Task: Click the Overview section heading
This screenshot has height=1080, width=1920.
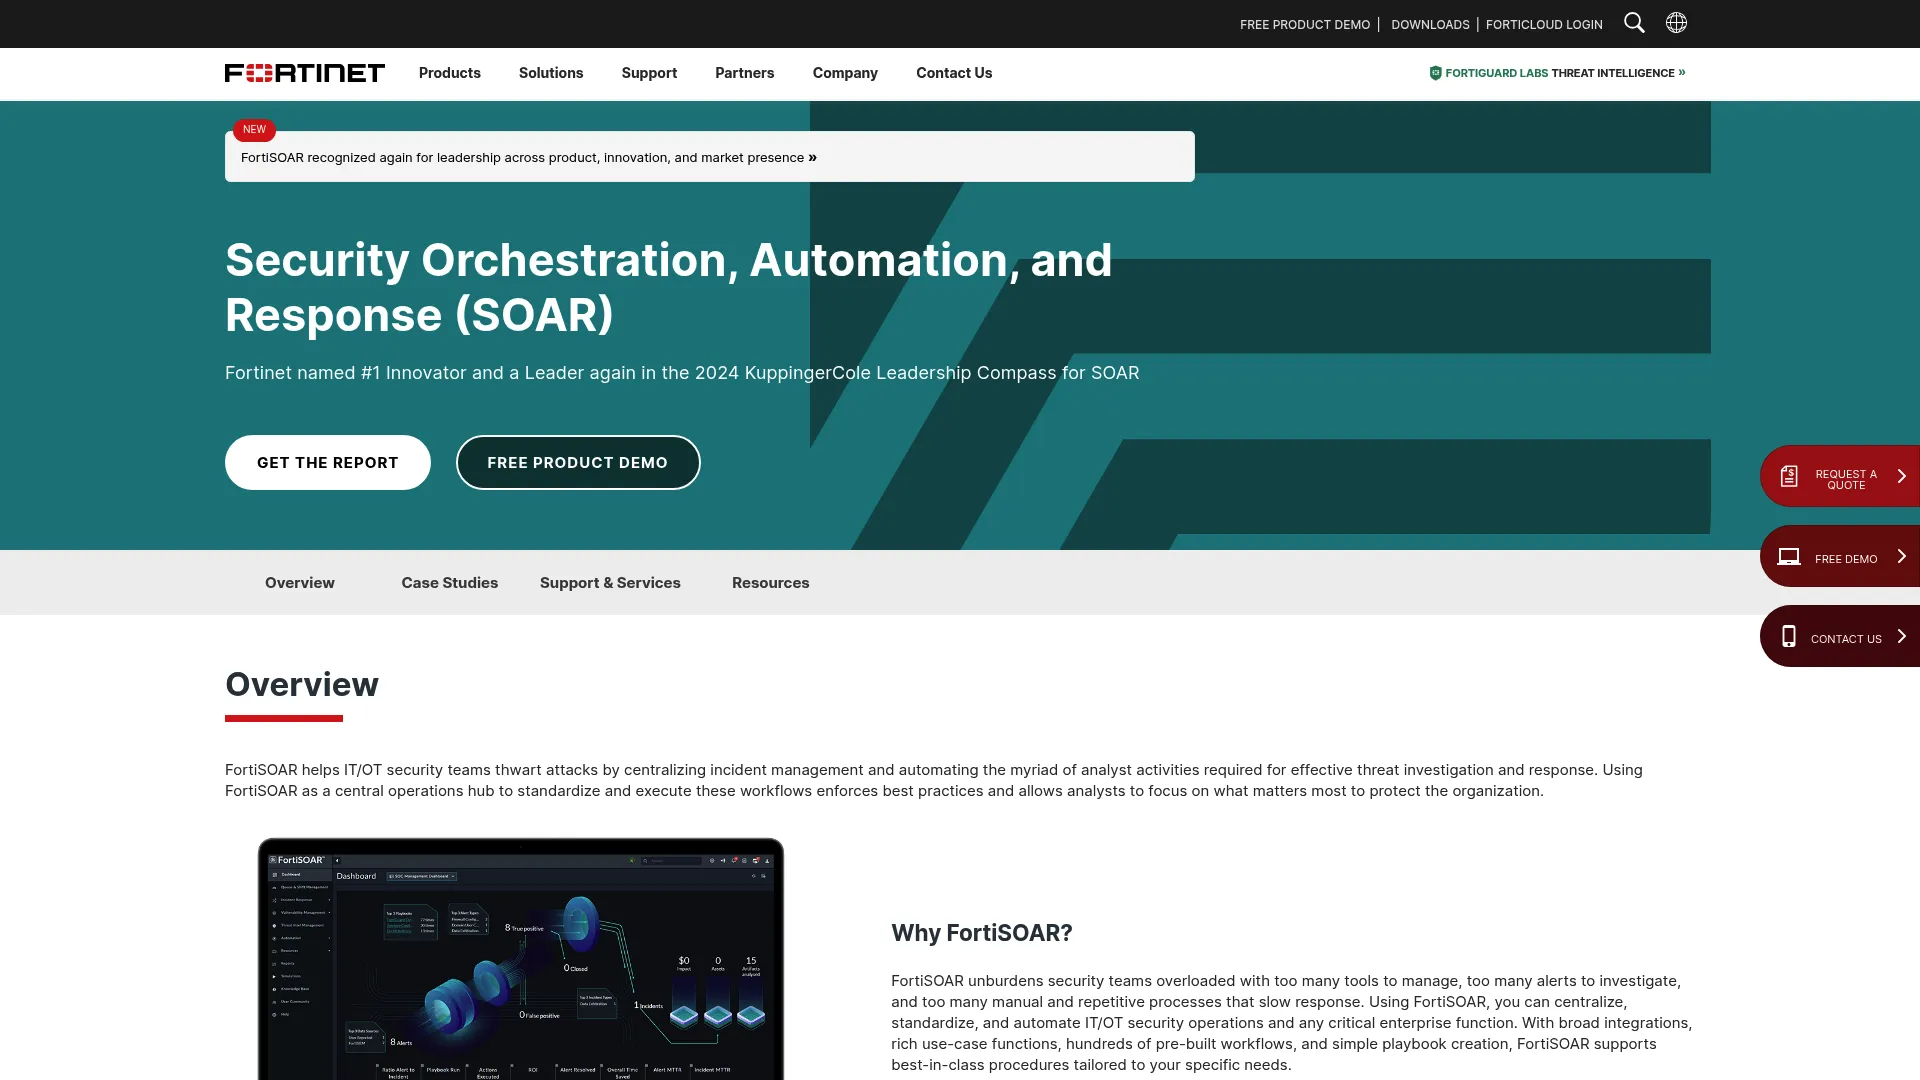Action: (x=302, y=685)
